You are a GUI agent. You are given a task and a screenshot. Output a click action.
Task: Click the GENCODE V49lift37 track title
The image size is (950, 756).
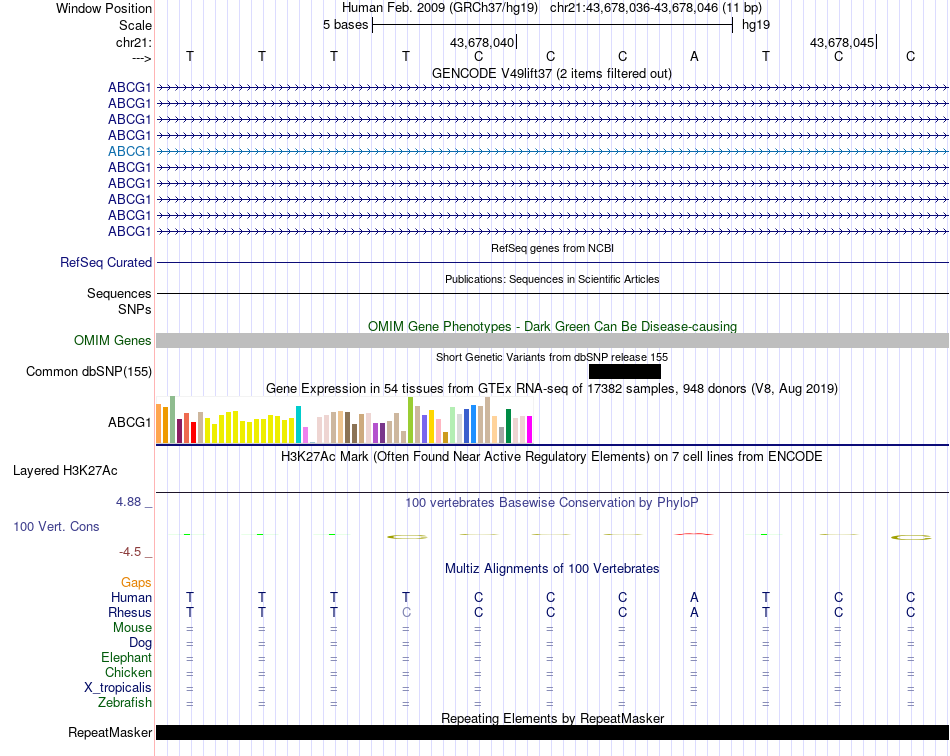tap(551, 73)
